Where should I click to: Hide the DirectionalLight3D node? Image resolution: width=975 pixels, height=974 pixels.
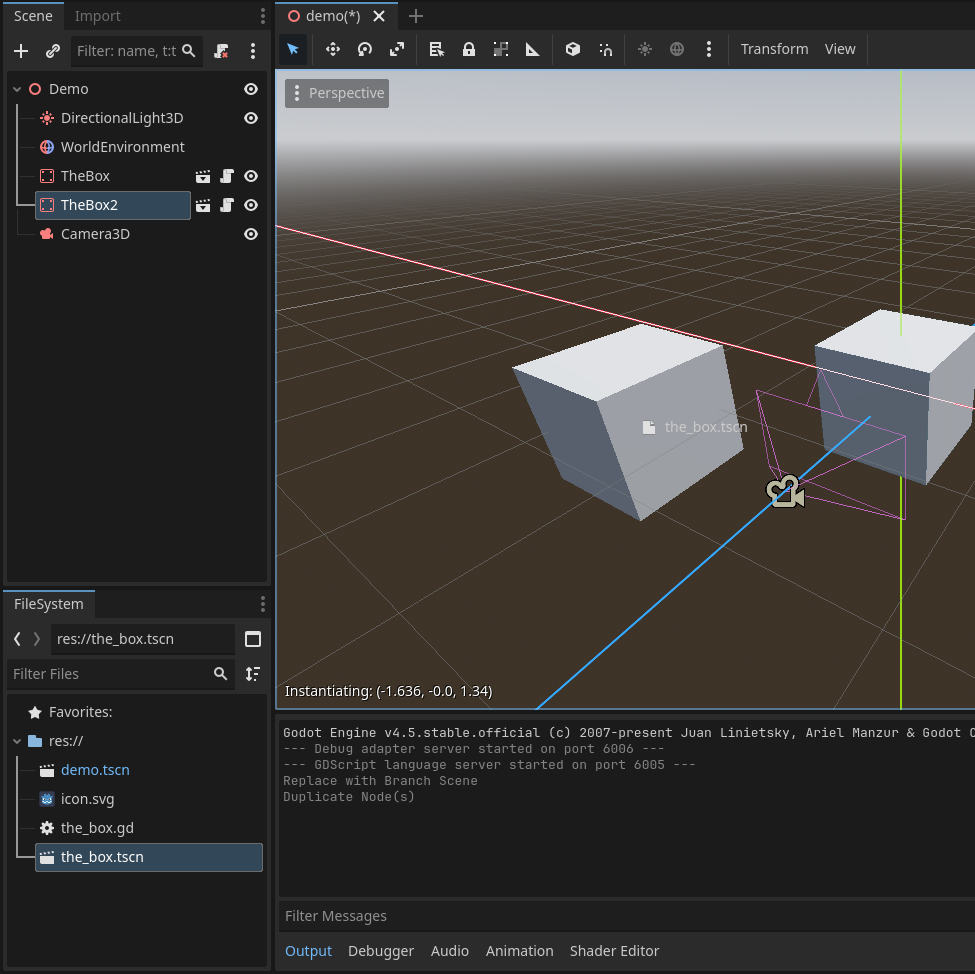click(x=252, y=118)
